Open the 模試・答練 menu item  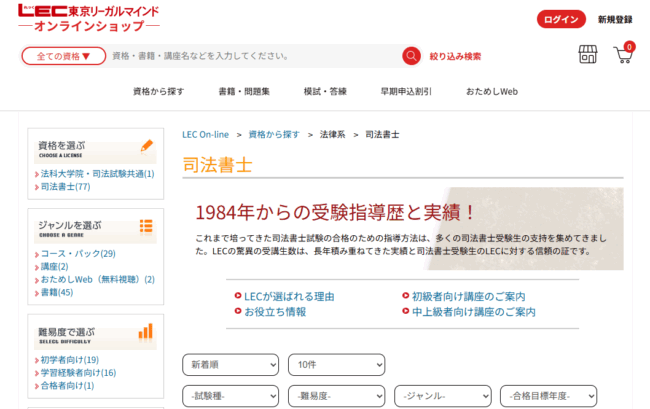325,92
